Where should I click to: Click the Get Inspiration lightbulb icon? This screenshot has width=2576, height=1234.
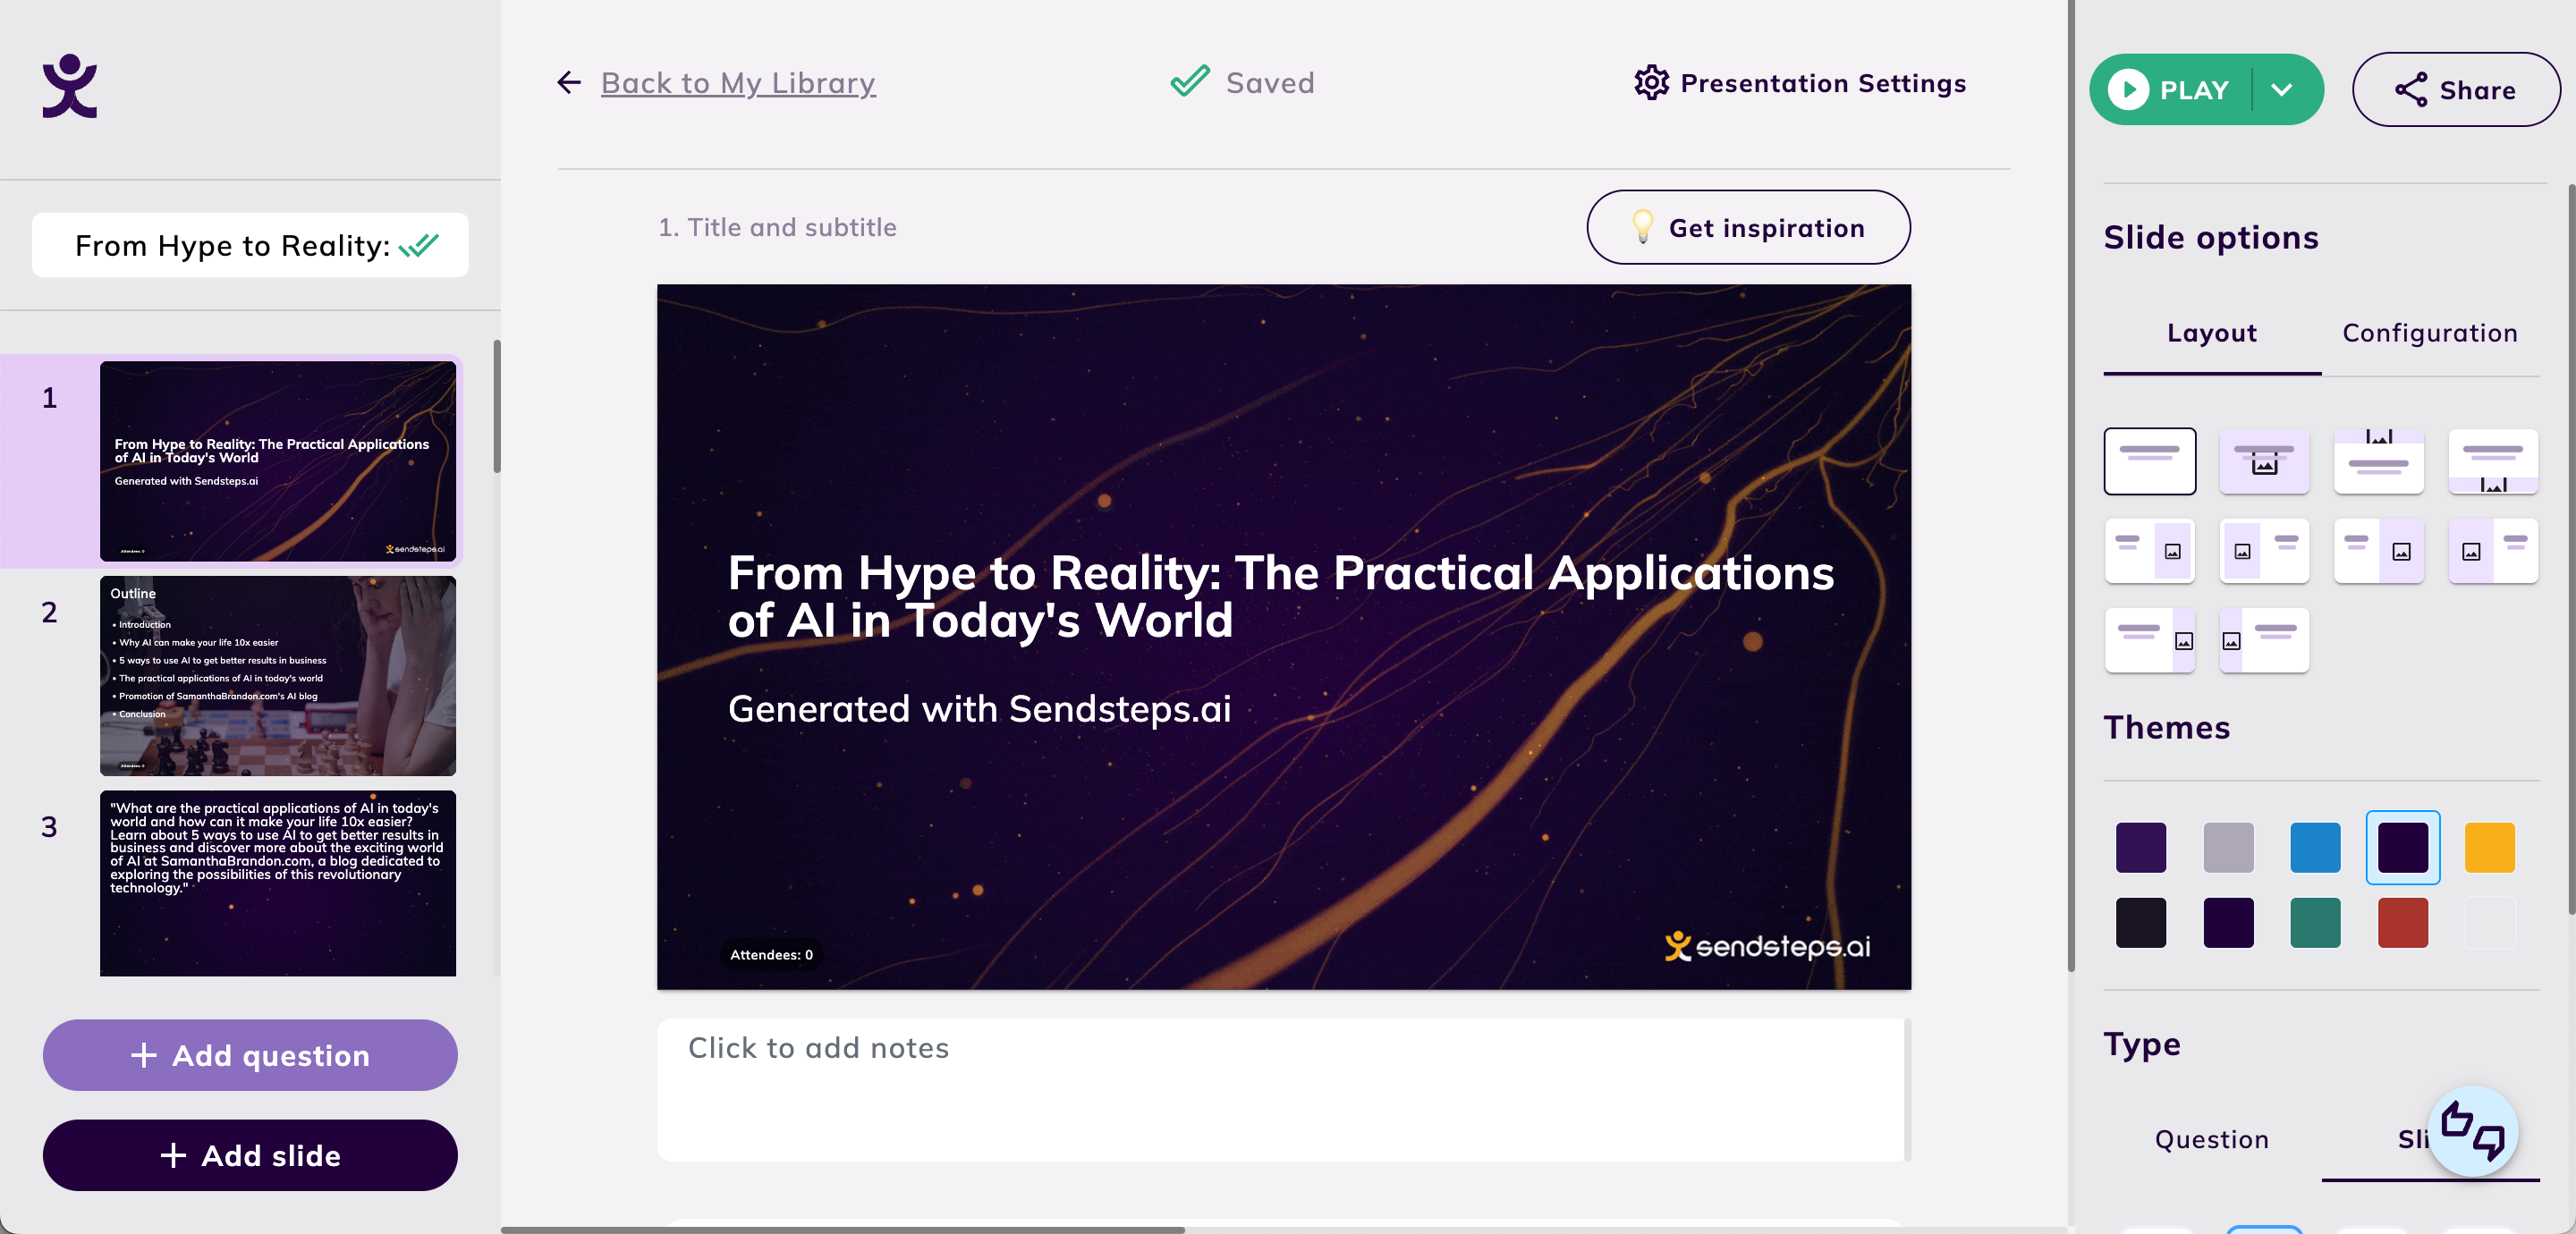pos(1643,227)
